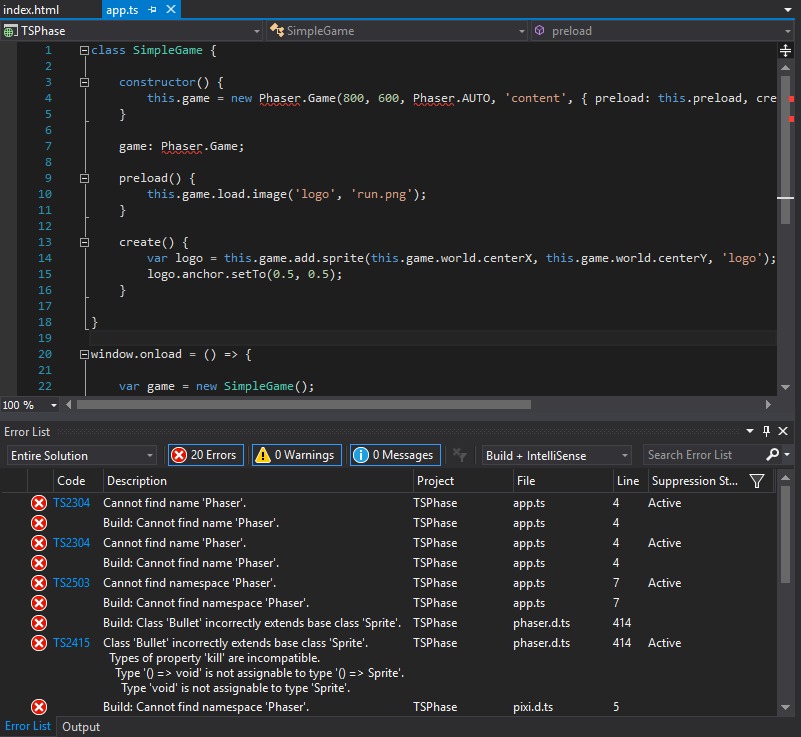Pin the app.ts tab

coord(152,9)
